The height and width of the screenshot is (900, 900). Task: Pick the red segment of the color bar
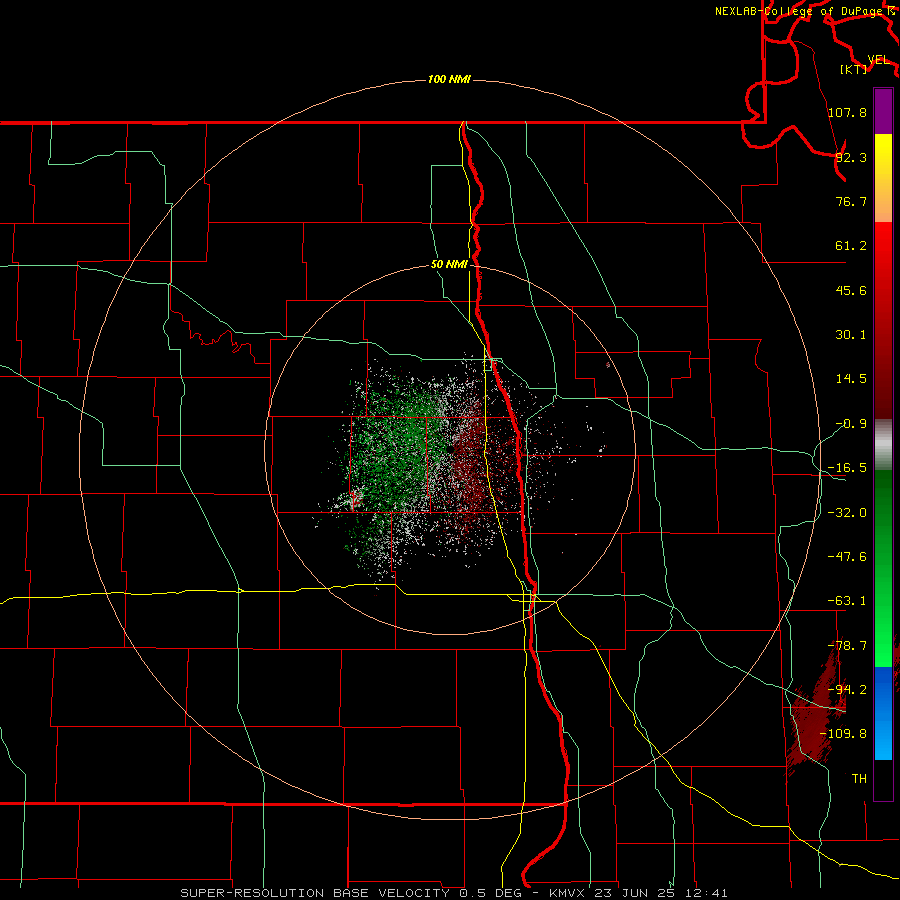point(883,320)
